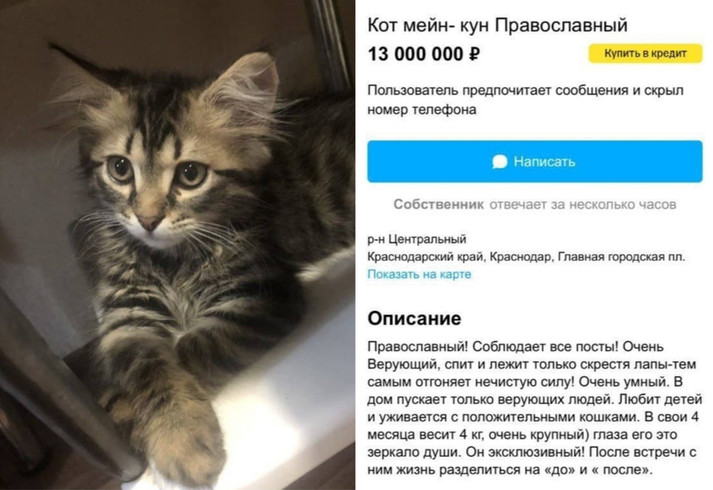Click the listing title Кот мейн- кун Православный
The image size is (713, 490).
pos(497,25)
